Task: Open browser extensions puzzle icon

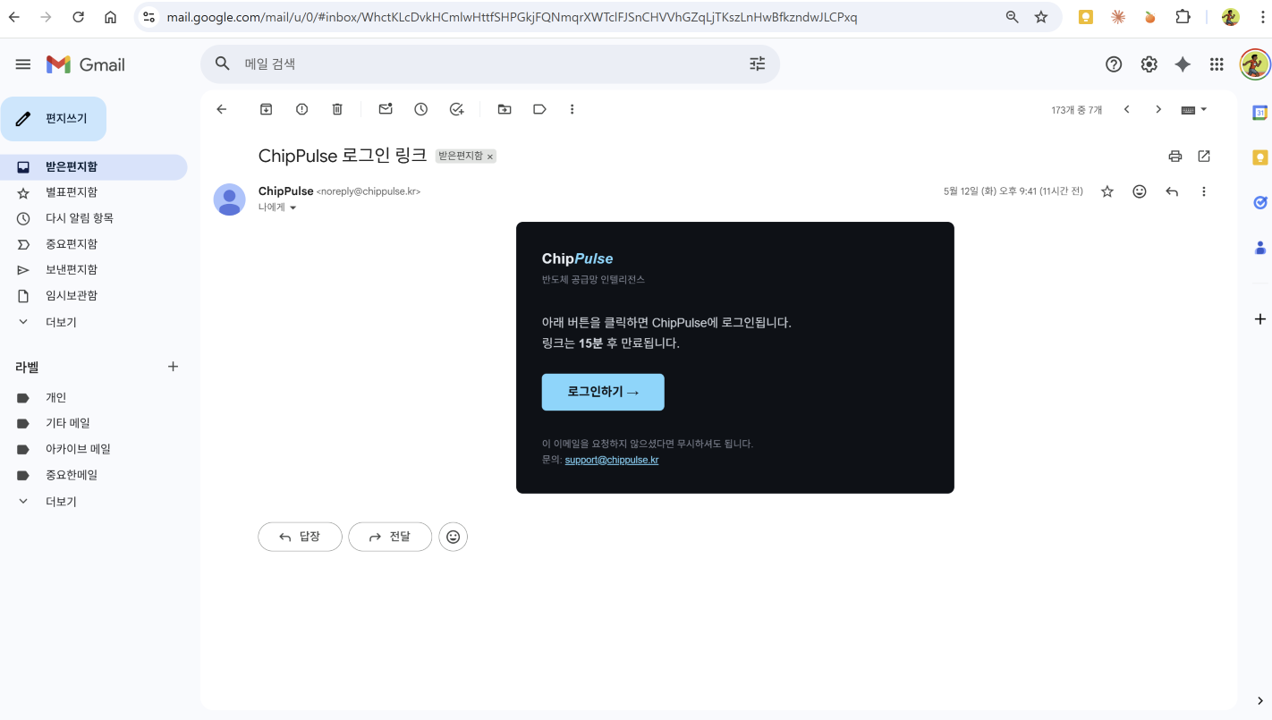Action: pos(1183,17)
